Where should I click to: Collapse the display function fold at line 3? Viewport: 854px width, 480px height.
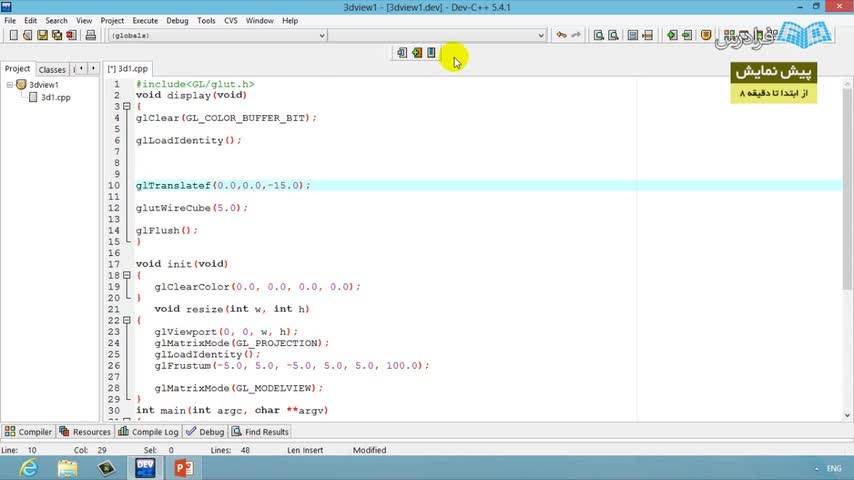pyautogui.click(x=126, y=106)
